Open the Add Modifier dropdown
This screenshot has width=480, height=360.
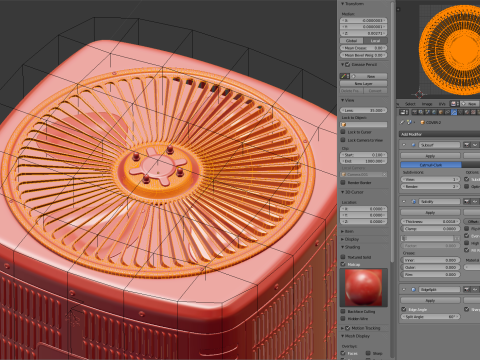[x=440, y=134]
